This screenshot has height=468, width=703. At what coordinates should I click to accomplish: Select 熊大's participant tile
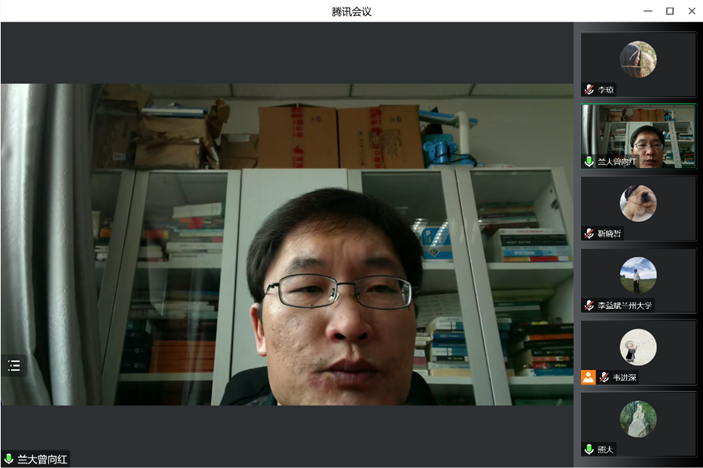[x=638, y=420]
